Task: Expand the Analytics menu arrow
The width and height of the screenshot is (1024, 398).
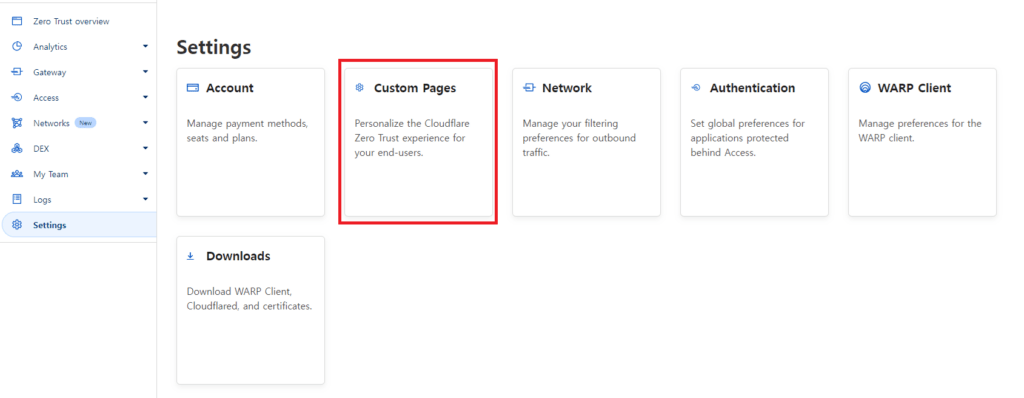Action: click(x=145, y=46)
